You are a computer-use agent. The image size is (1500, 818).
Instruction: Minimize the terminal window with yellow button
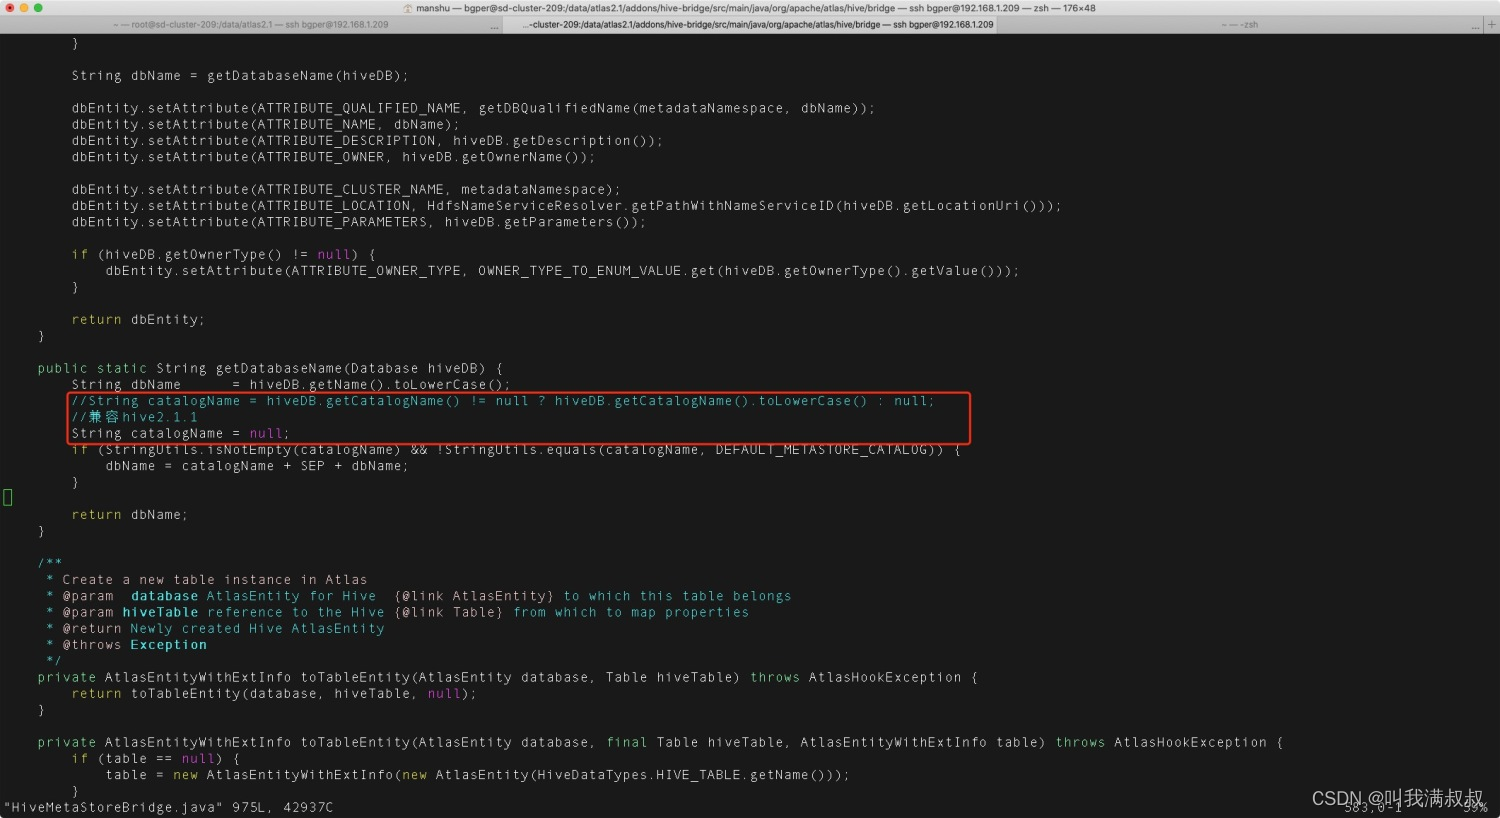click(24, 8)
